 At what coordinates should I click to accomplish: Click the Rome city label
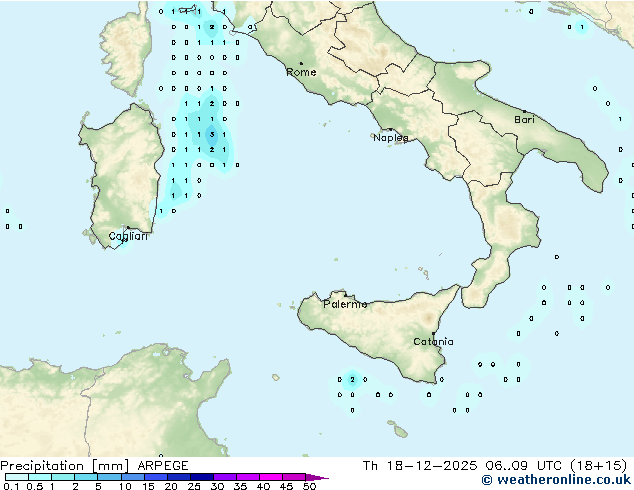coord(301,72)
